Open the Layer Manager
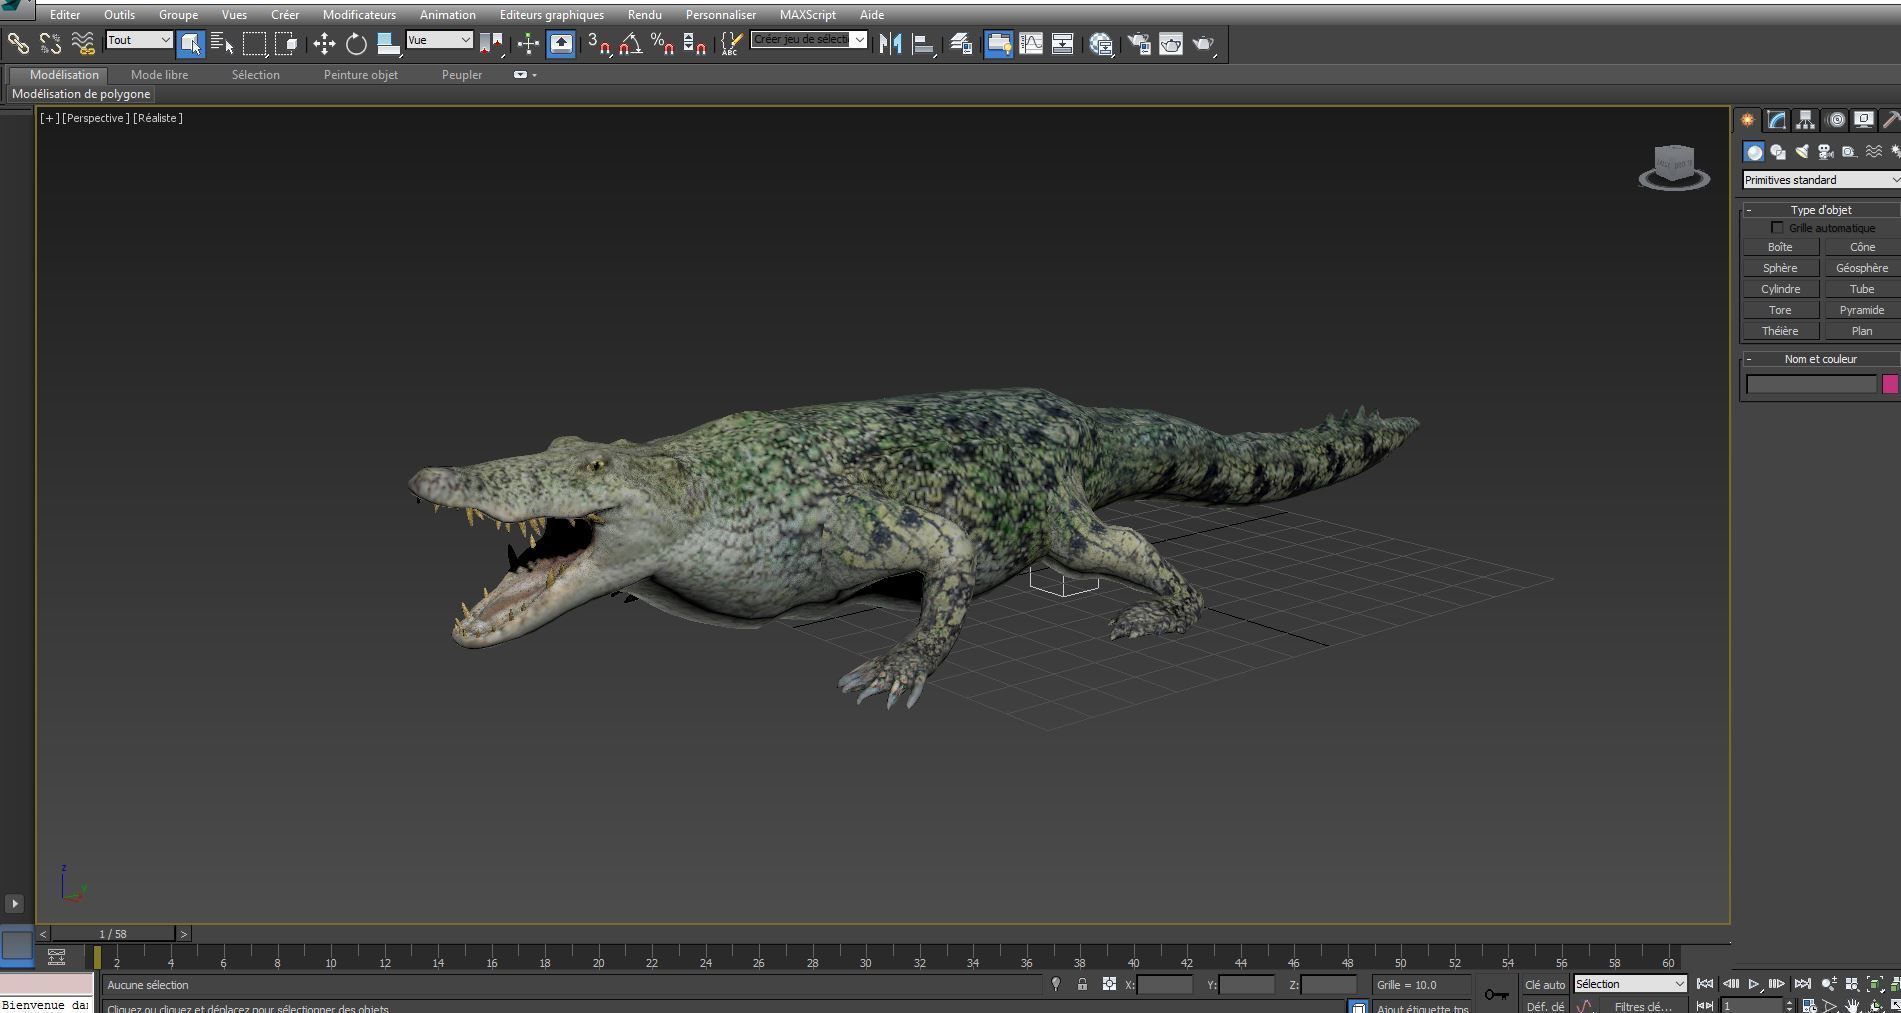The height and width of the screenshot is (1013, 1901). (961, 43)
